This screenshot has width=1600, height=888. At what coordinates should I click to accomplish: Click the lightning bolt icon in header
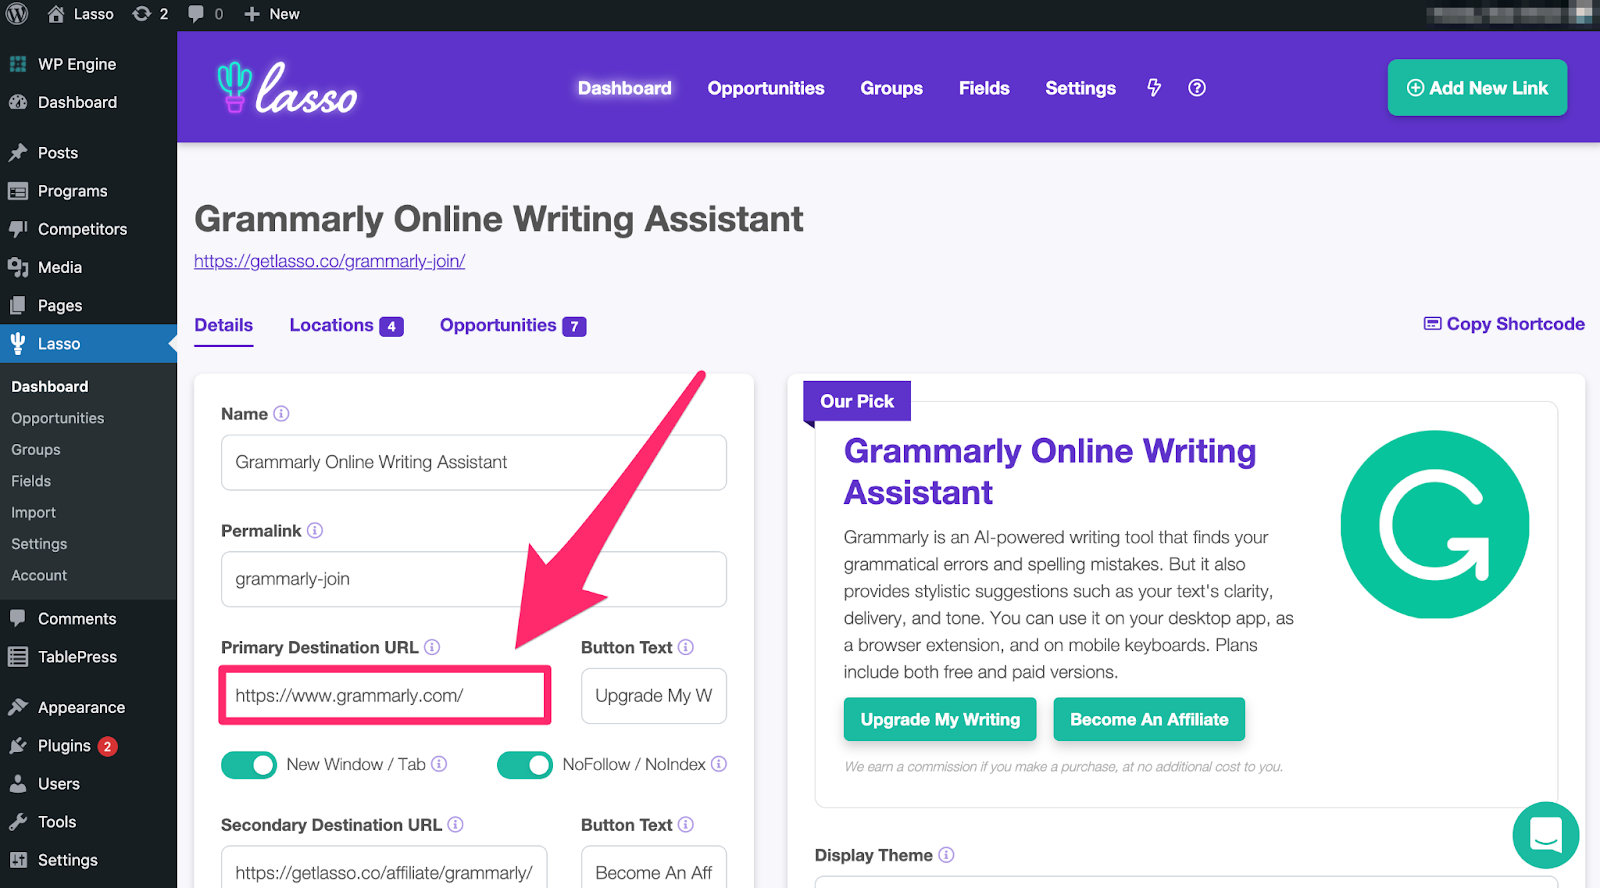click(x=1154, y=88)
